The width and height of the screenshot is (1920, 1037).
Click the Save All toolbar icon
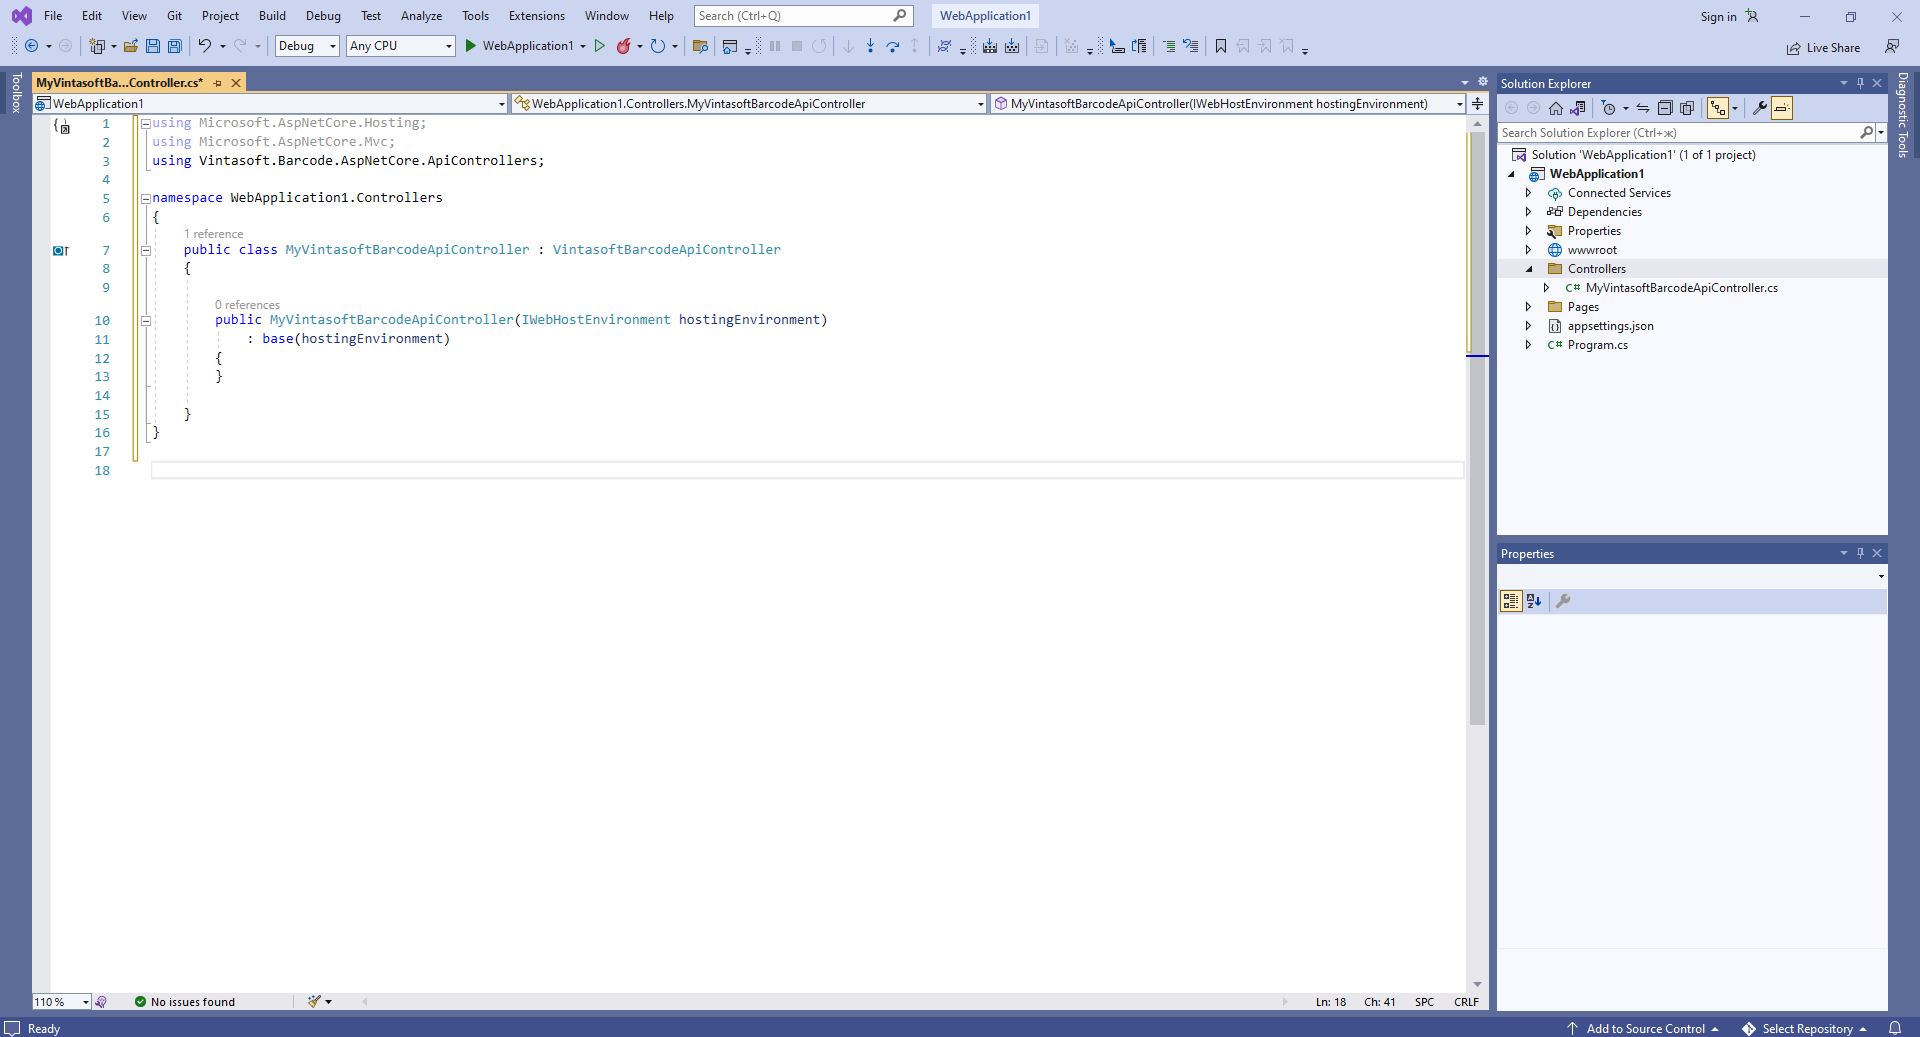[175, 46]
